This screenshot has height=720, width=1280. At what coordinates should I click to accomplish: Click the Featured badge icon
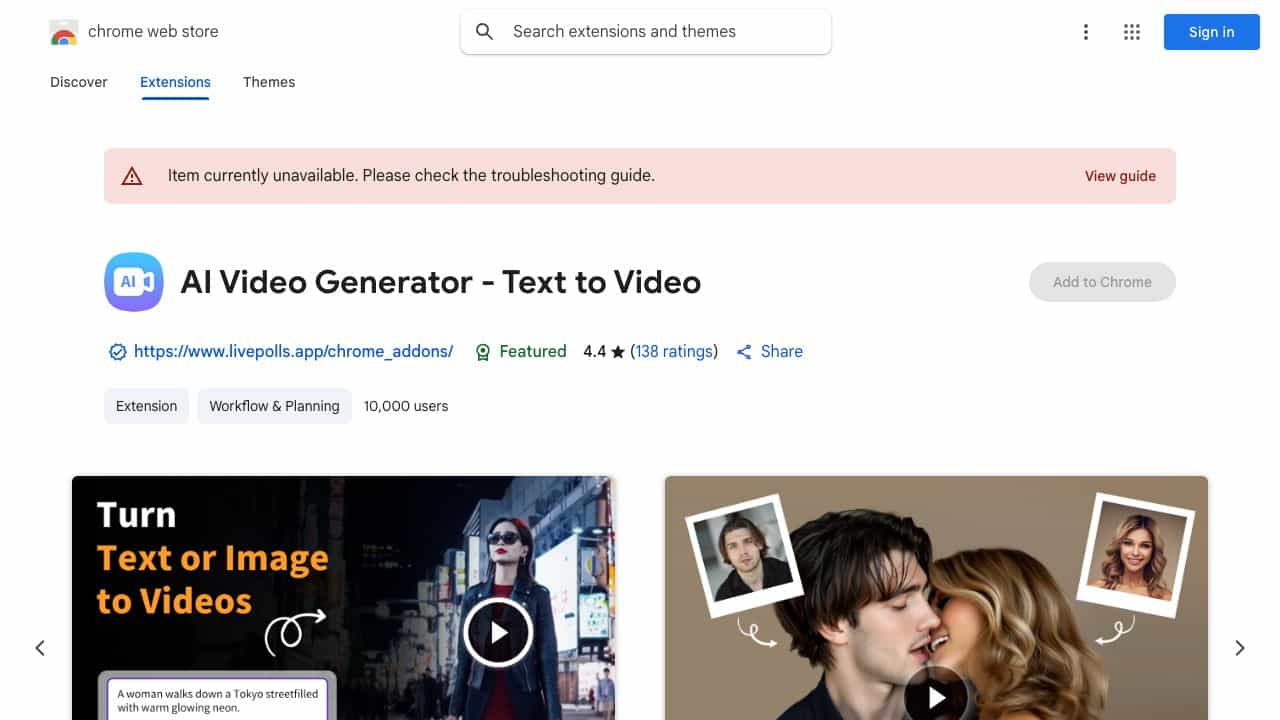click(x=483, y=352)
